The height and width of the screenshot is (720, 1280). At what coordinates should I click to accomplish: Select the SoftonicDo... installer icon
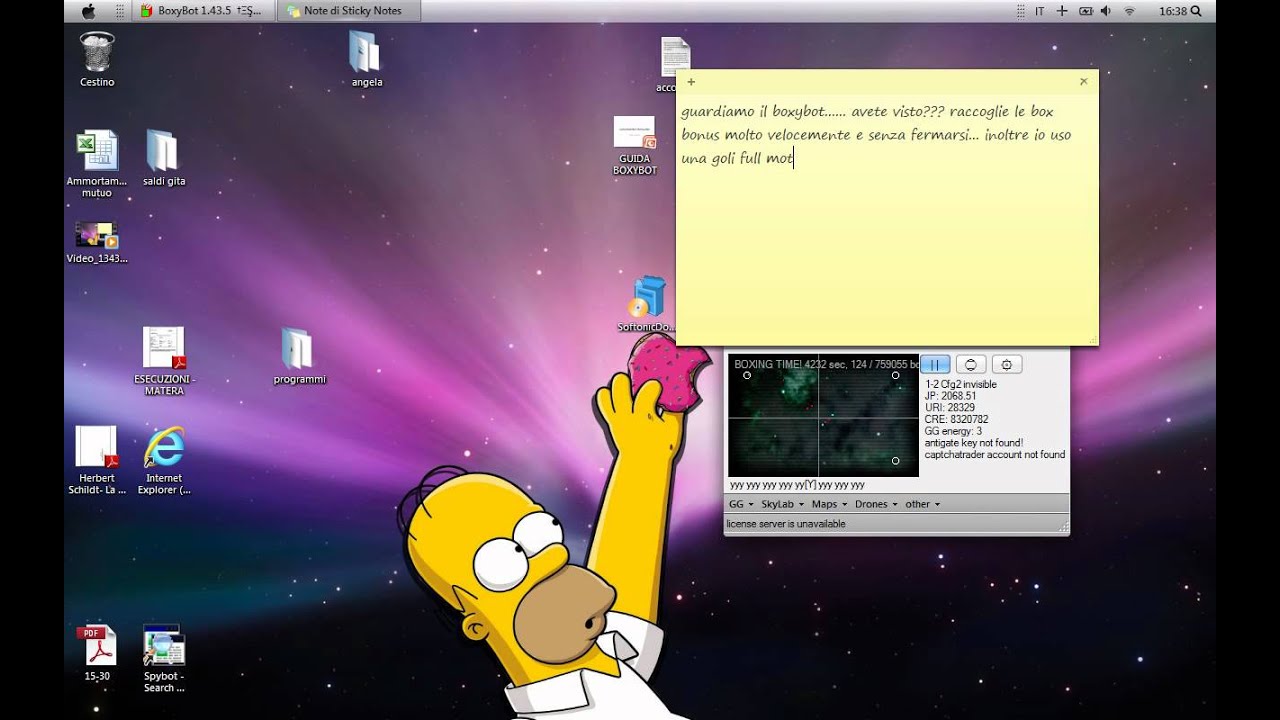point(646,304)
